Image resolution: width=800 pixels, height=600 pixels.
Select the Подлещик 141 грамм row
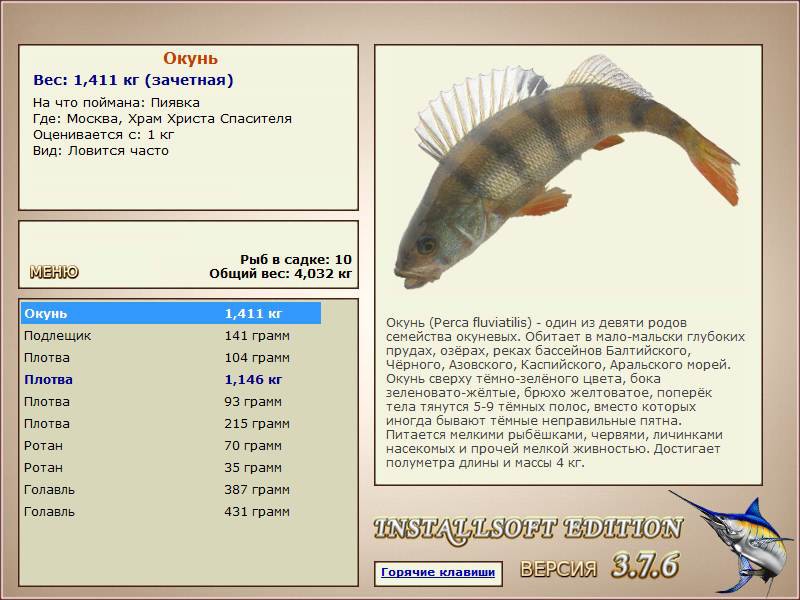[171, 336]
